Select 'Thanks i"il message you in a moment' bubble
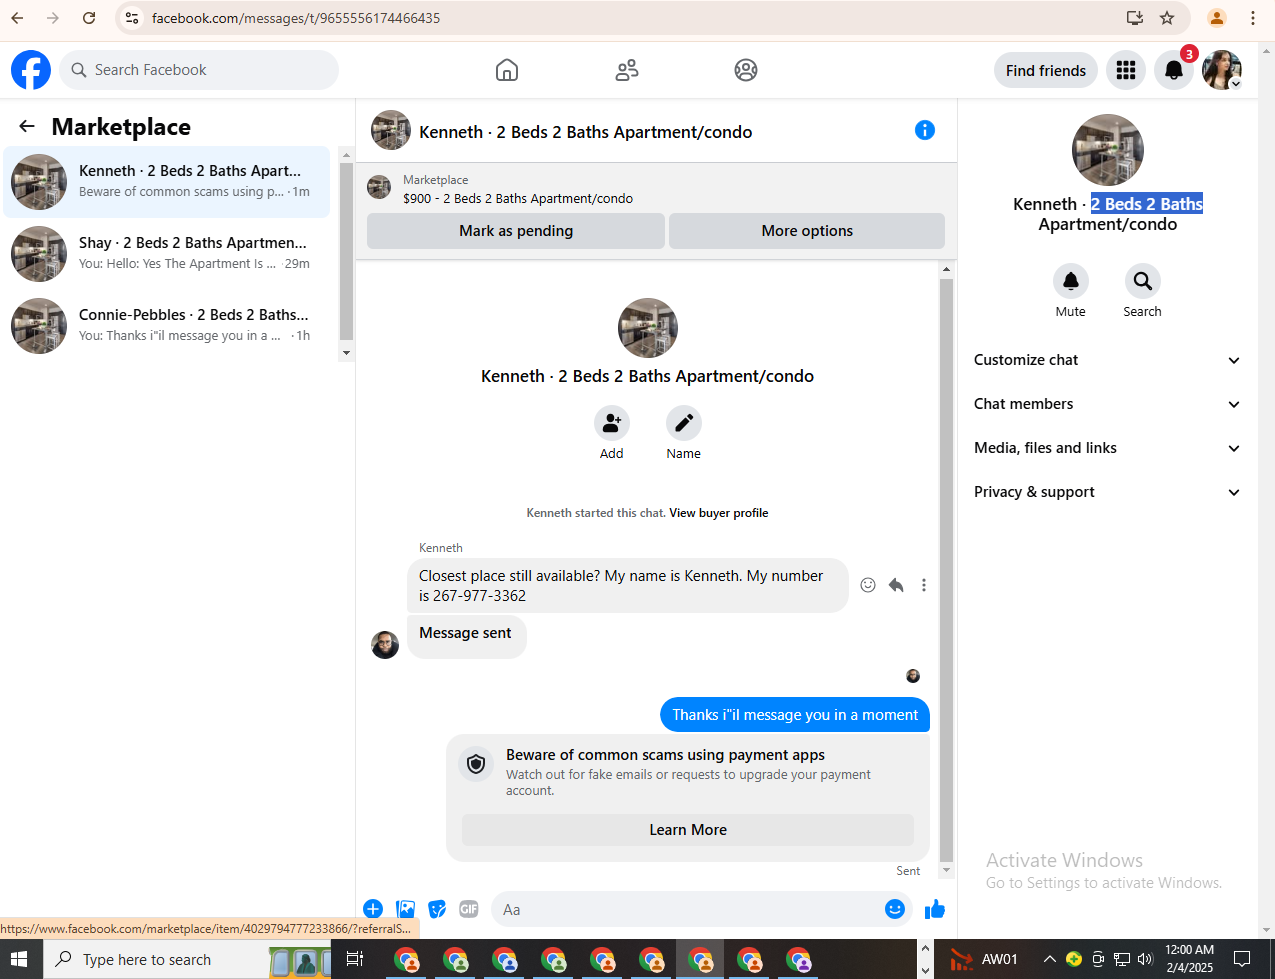 795,715
